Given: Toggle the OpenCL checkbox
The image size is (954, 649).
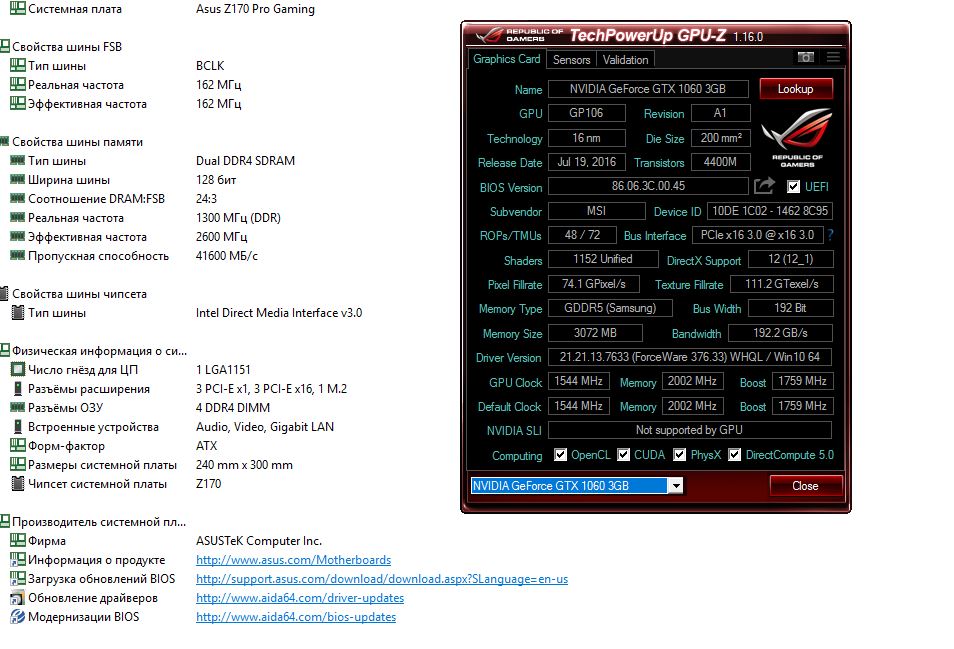Looking at the screenshot, I should coord(560,454).
